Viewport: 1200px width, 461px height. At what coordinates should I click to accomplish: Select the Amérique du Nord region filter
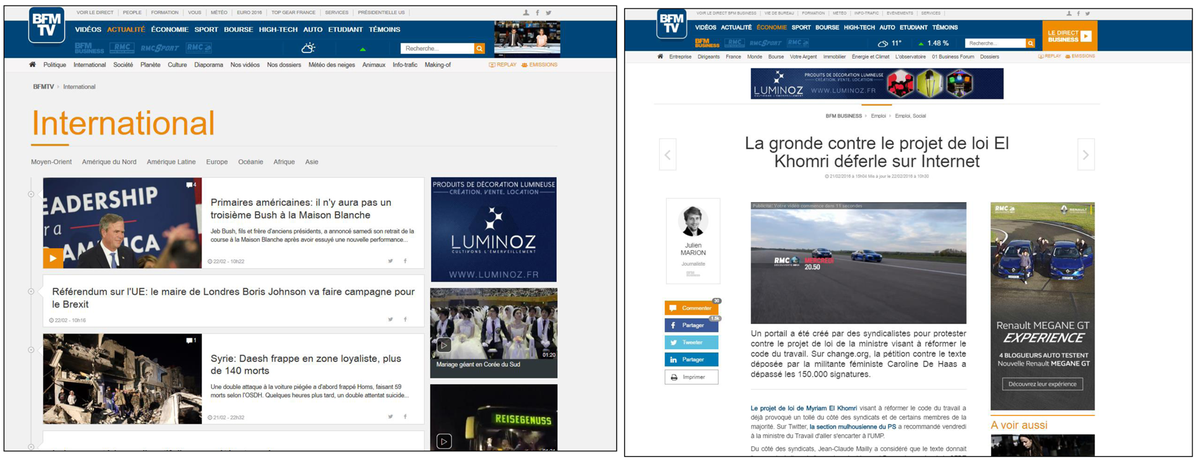(111, 161)
